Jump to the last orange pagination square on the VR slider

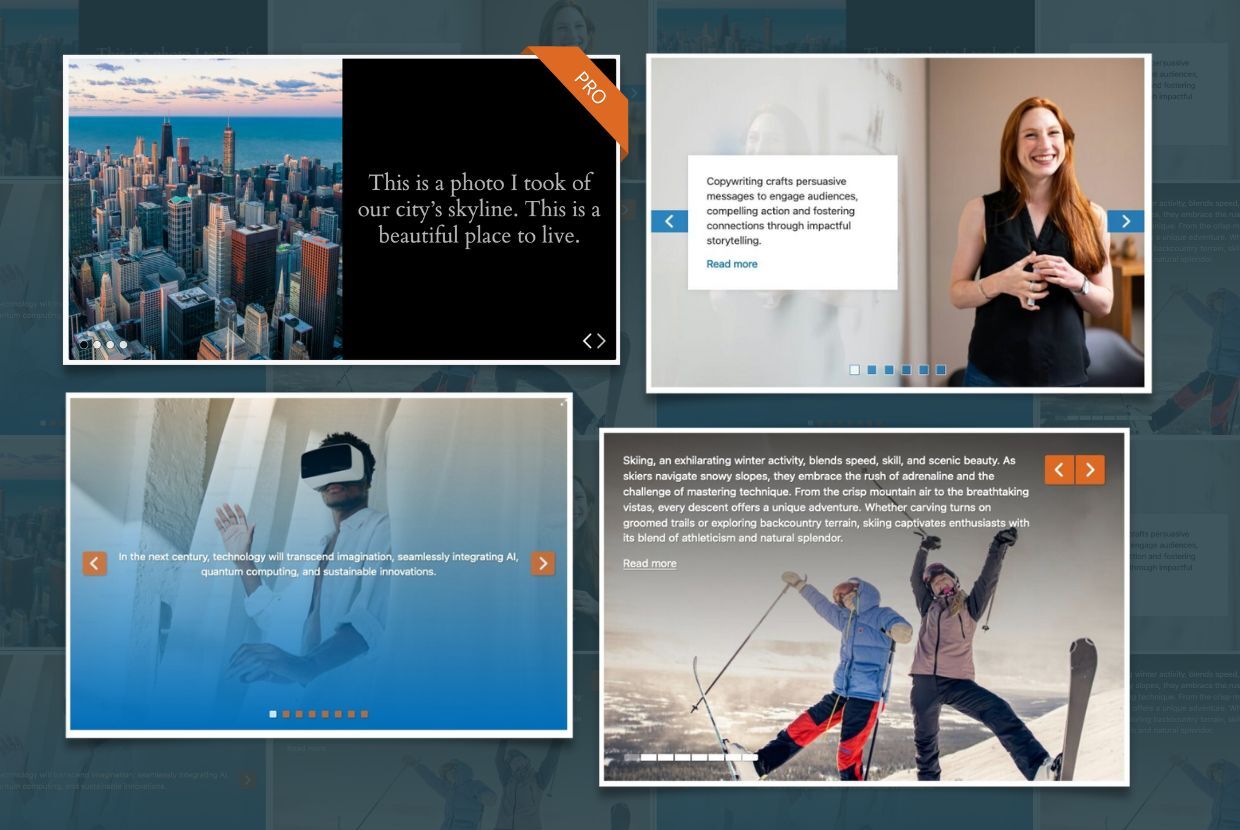tap(364, 714)
